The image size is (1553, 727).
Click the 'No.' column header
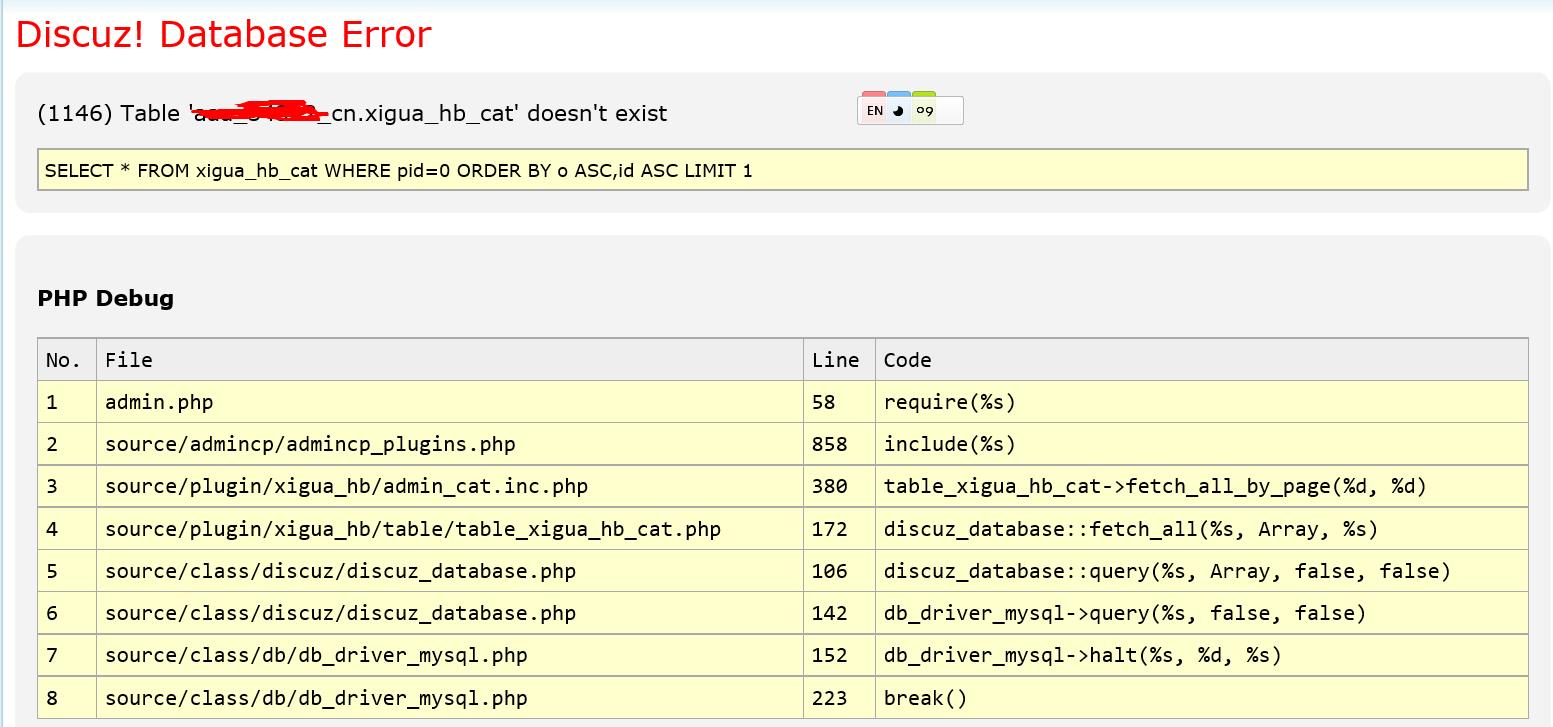pos(67,360)
